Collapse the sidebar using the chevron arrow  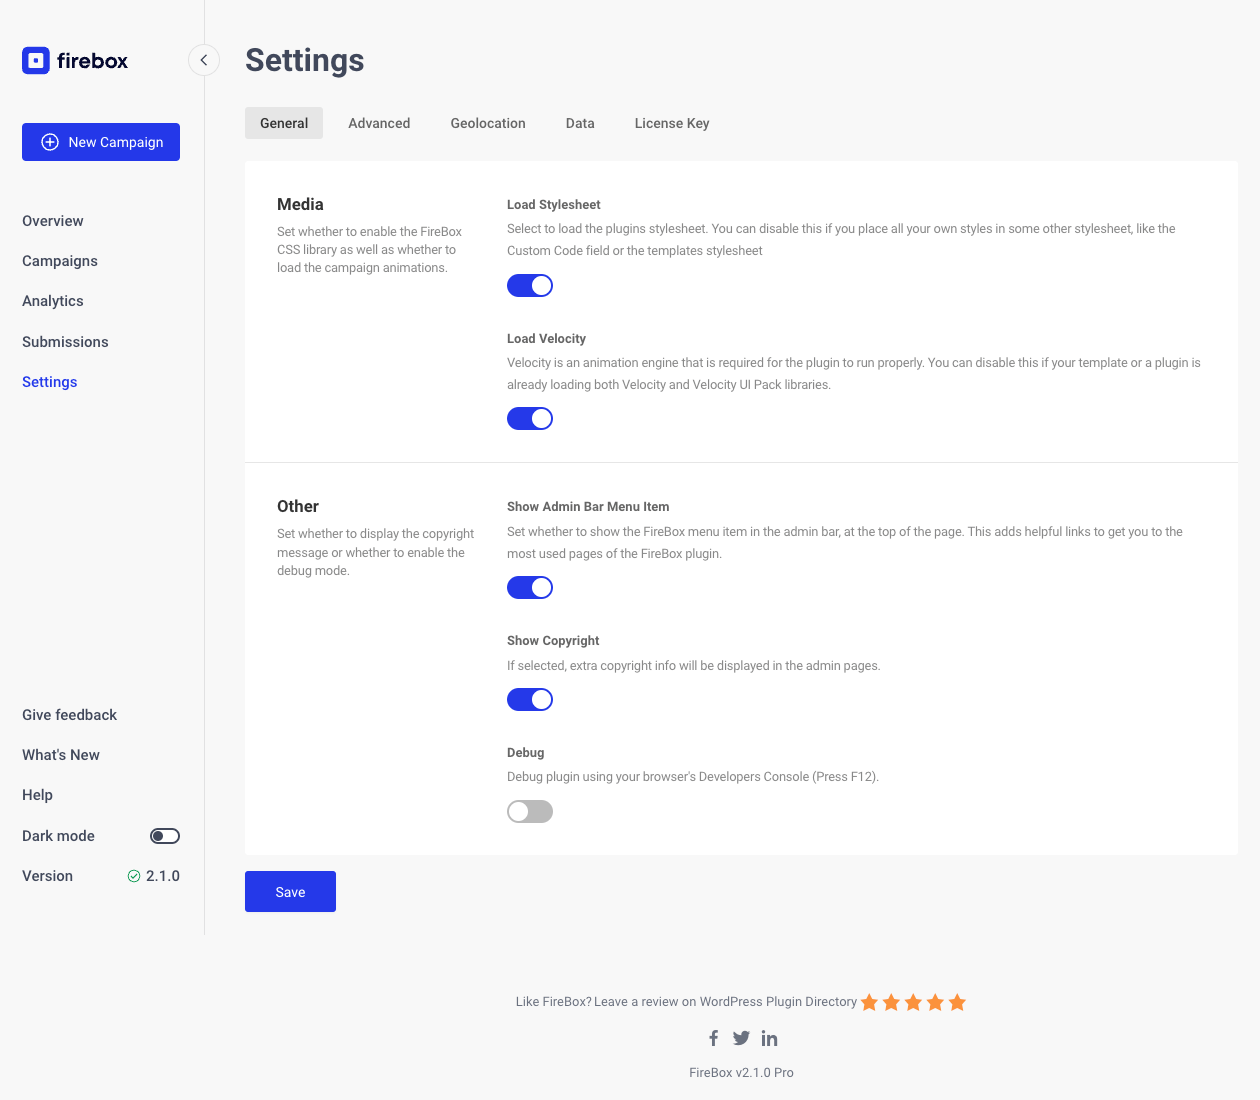pos(203,60)
